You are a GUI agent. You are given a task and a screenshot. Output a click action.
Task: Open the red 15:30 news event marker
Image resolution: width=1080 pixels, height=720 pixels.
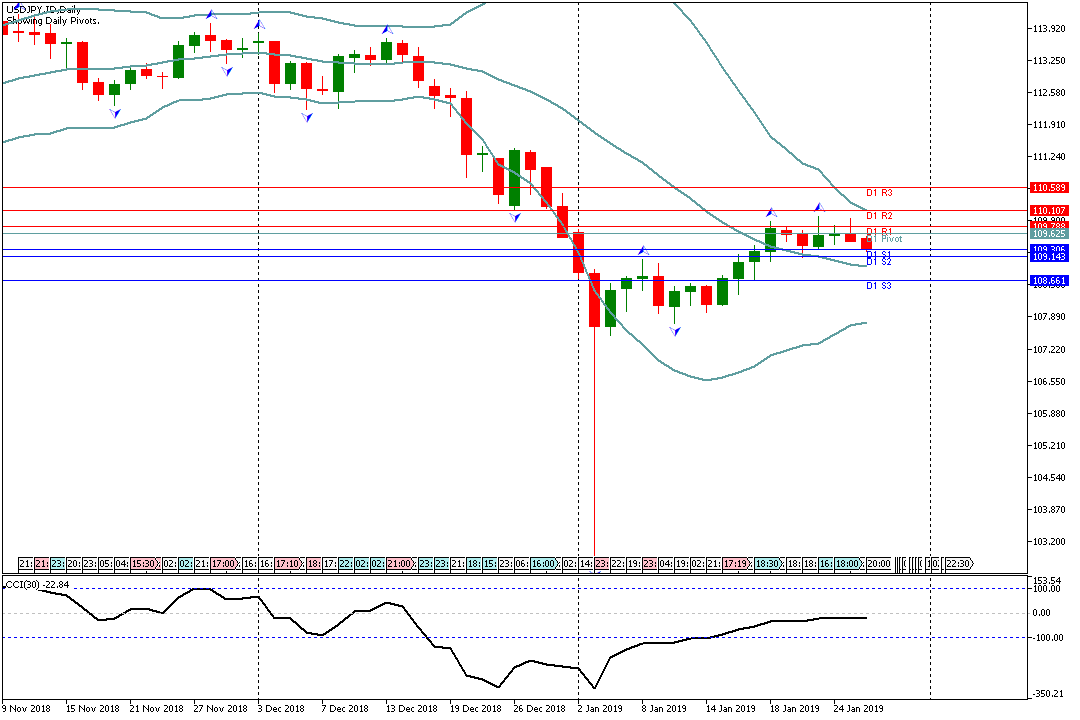pyautogui.click(x=144, y=564)
